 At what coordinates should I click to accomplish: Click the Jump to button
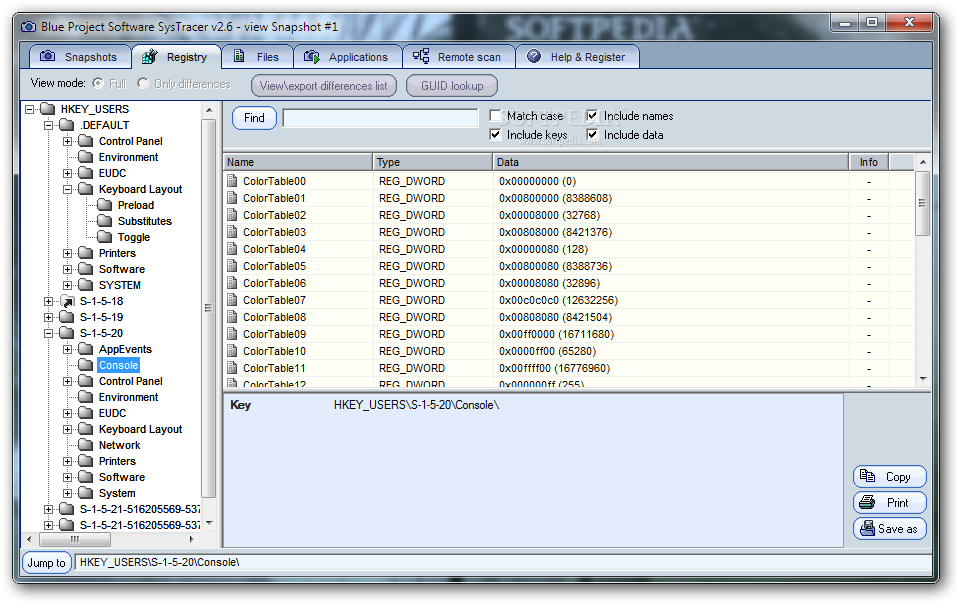47,562
